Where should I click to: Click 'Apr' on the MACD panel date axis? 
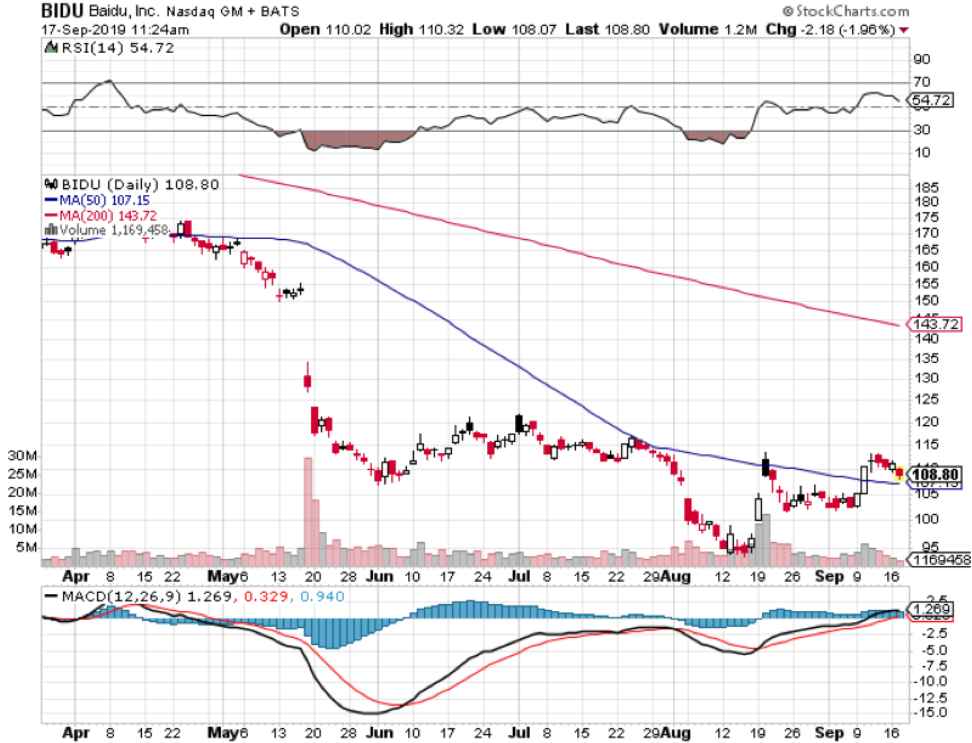point(76,732)
